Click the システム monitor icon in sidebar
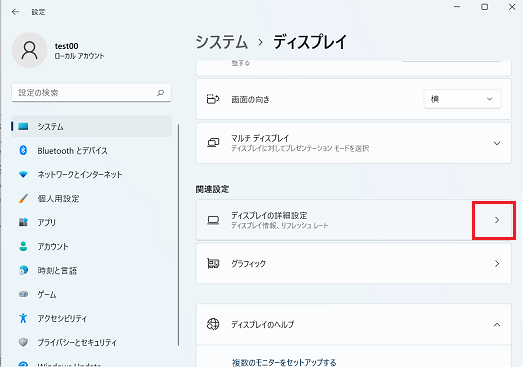Viewport: 523px width, 367px height. click(x=23, y=126)
